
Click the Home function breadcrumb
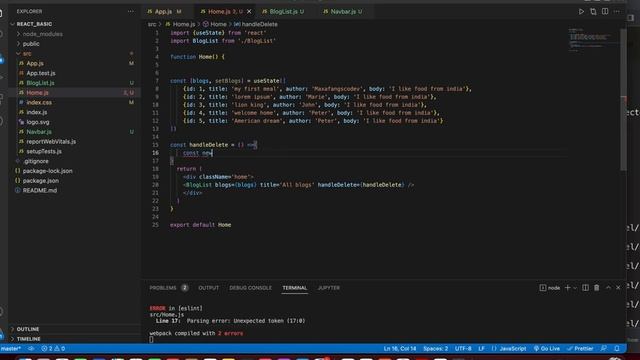coord(215,24)
